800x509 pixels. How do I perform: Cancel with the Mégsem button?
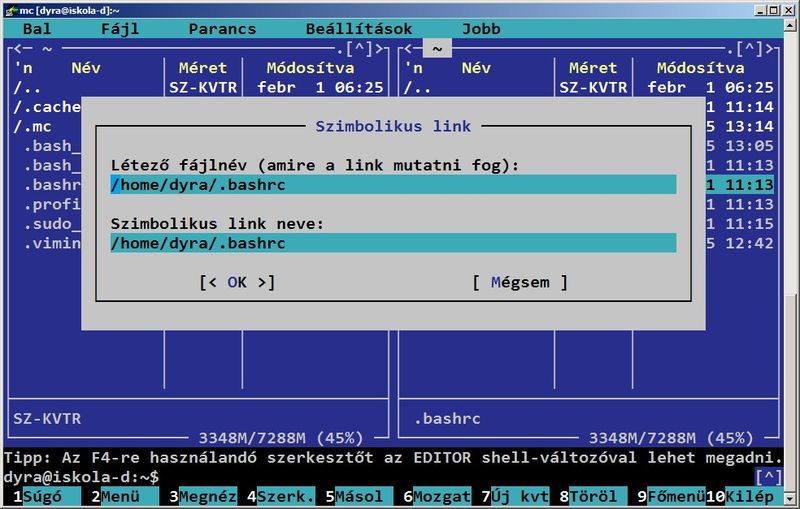click(x=520, y=282)
